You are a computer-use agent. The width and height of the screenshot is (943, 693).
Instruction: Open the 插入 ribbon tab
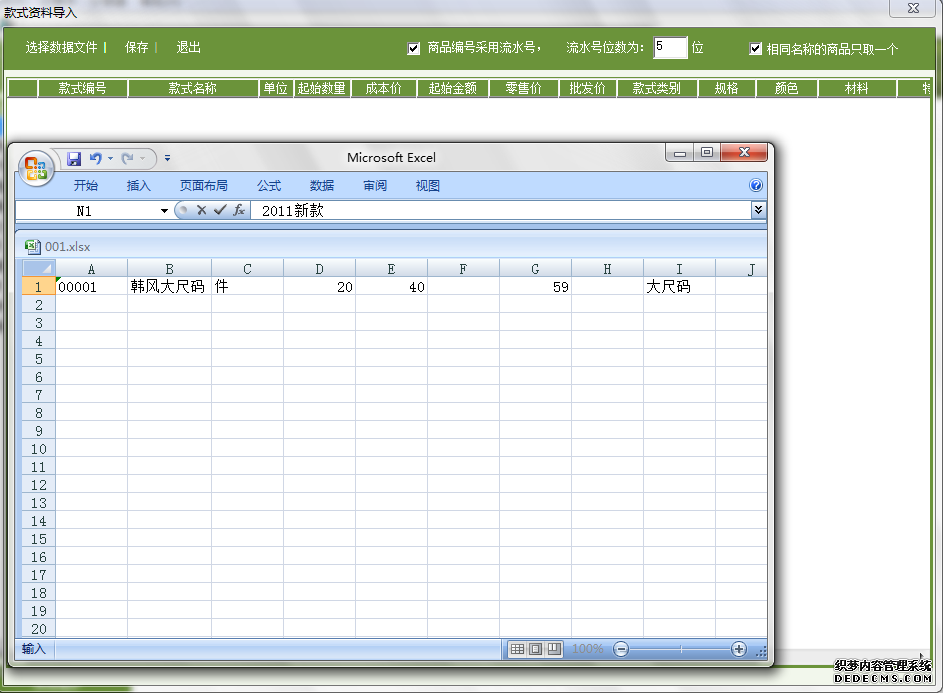[x=138, y=185]
